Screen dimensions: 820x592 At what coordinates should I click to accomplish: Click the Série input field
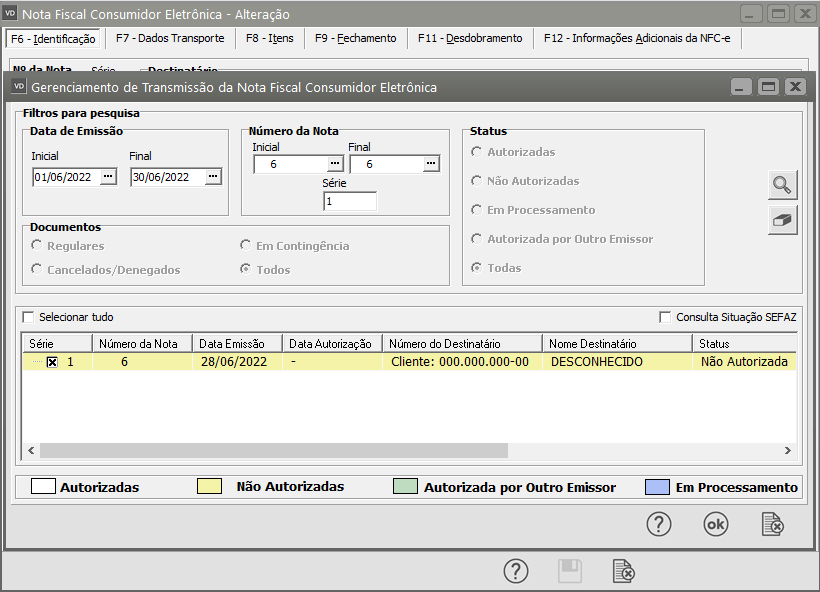pyautogui.click(x=349, y=201)
